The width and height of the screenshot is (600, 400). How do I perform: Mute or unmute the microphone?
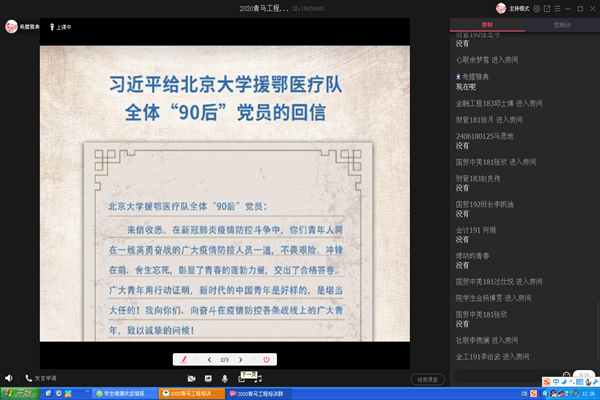point(225,379)
